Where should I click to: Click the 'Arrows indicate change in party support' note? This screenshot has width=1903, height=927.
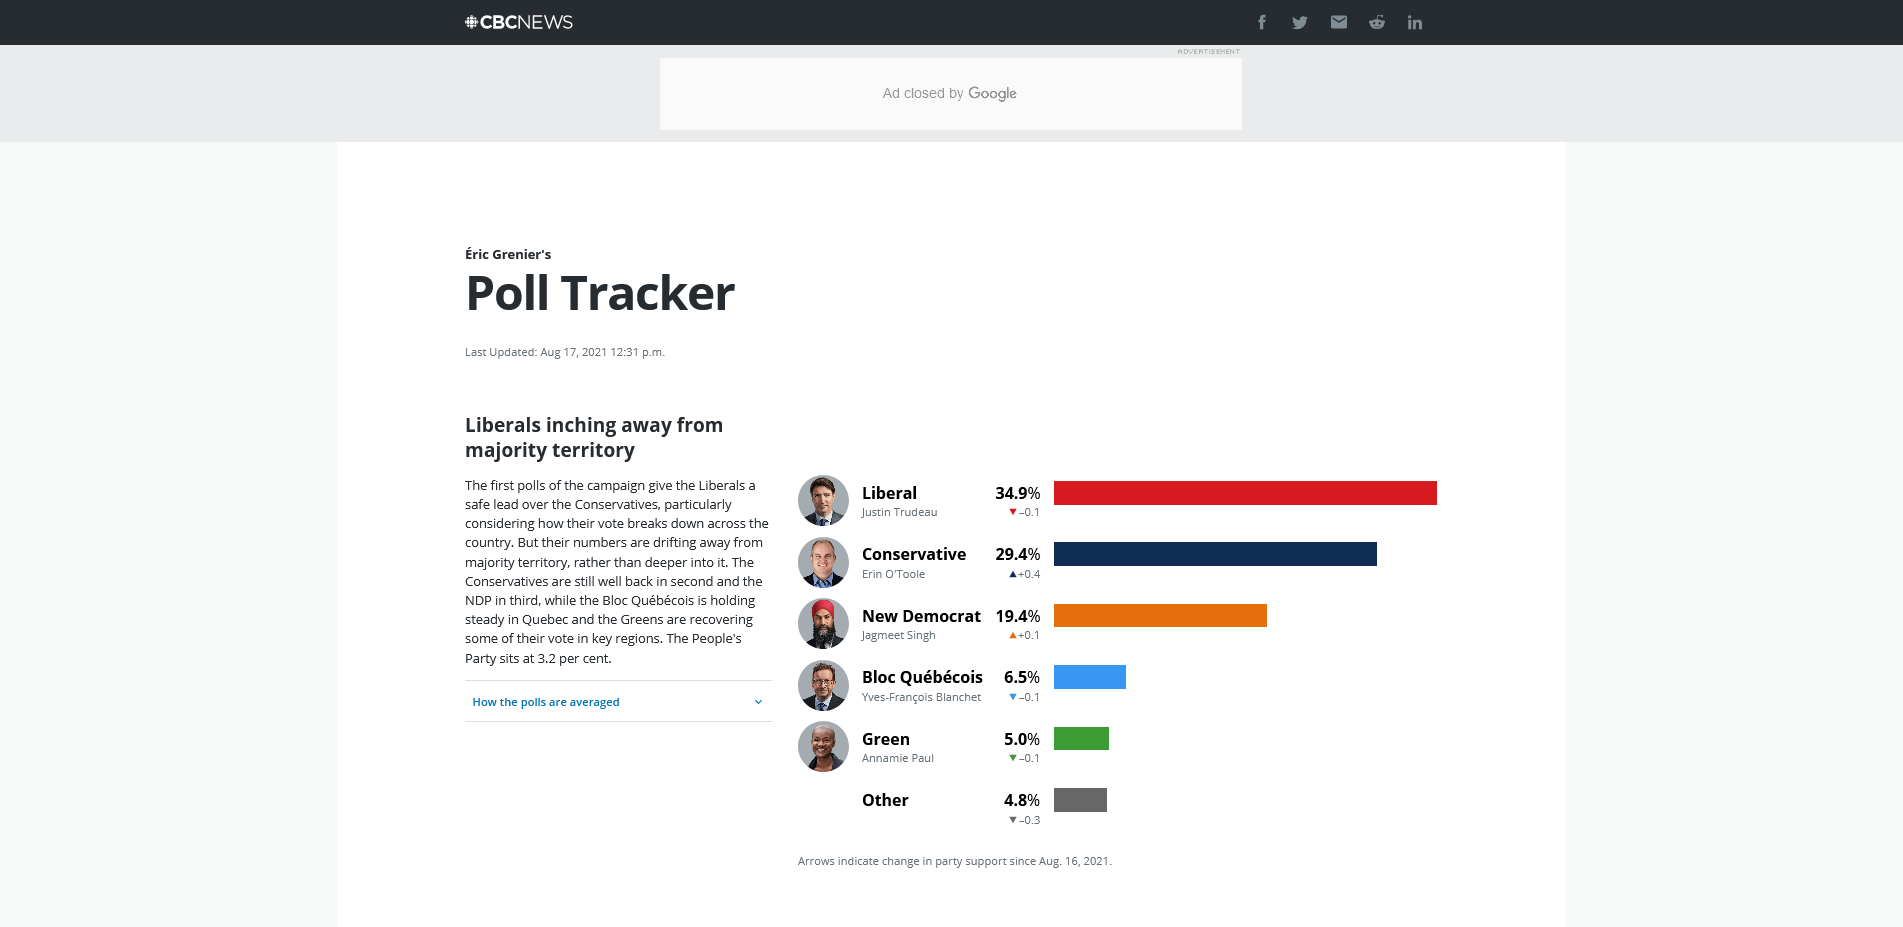coord(955,861)
